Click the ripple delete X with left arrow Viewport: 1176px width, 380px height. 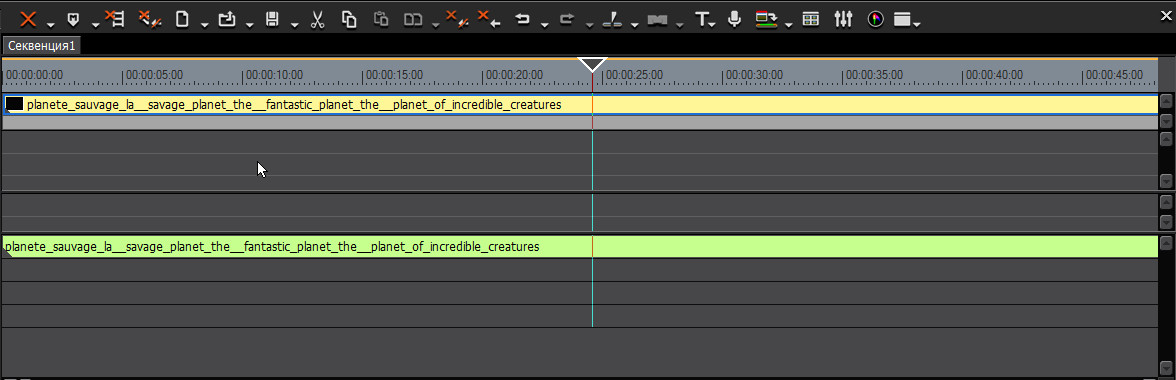tap(489, 19)
